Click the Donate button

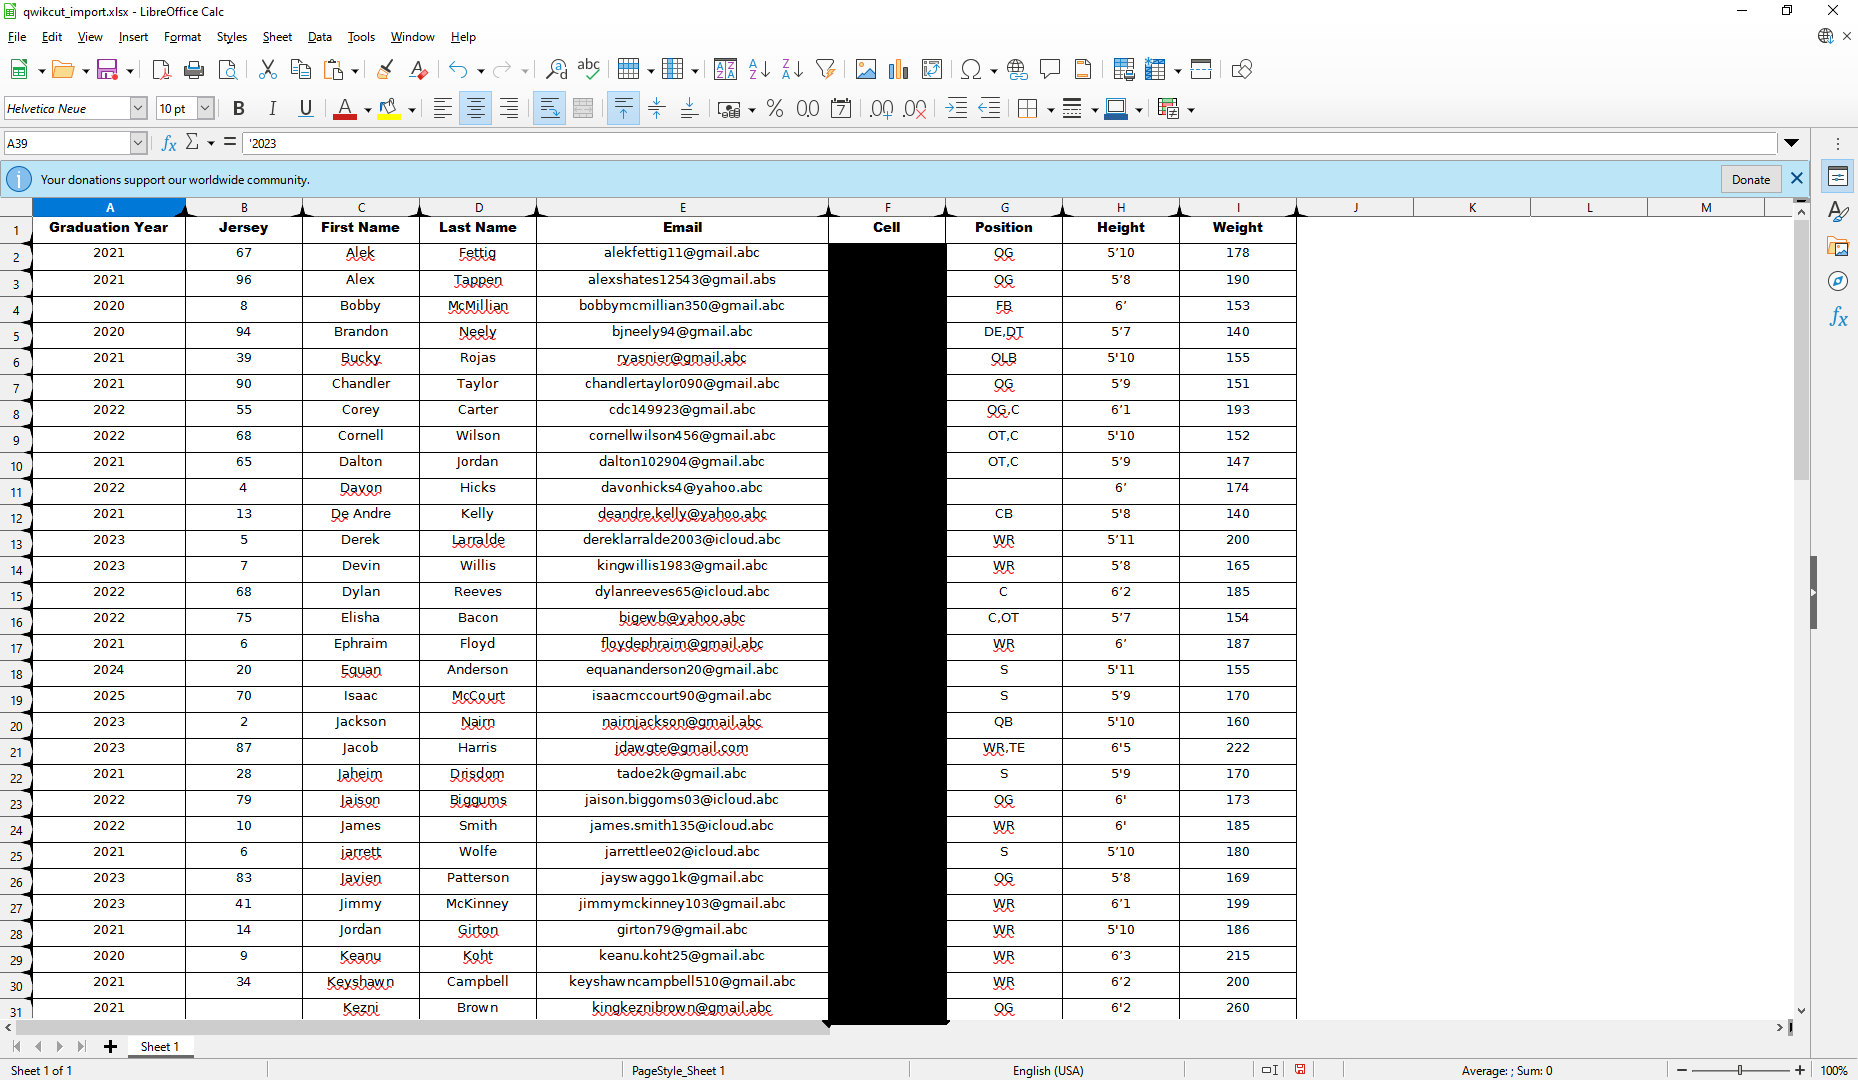1750,180
